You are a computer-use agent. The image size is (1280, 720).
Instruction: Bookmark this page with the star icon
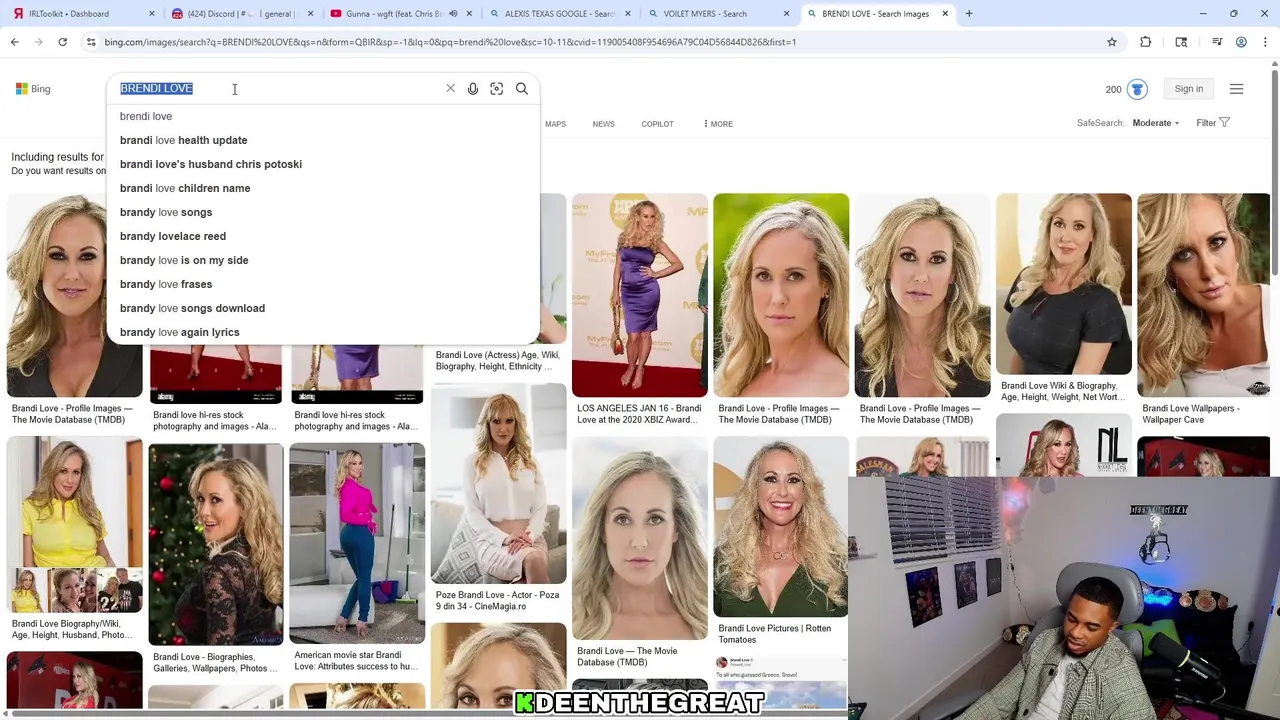tap(1111, 42)
